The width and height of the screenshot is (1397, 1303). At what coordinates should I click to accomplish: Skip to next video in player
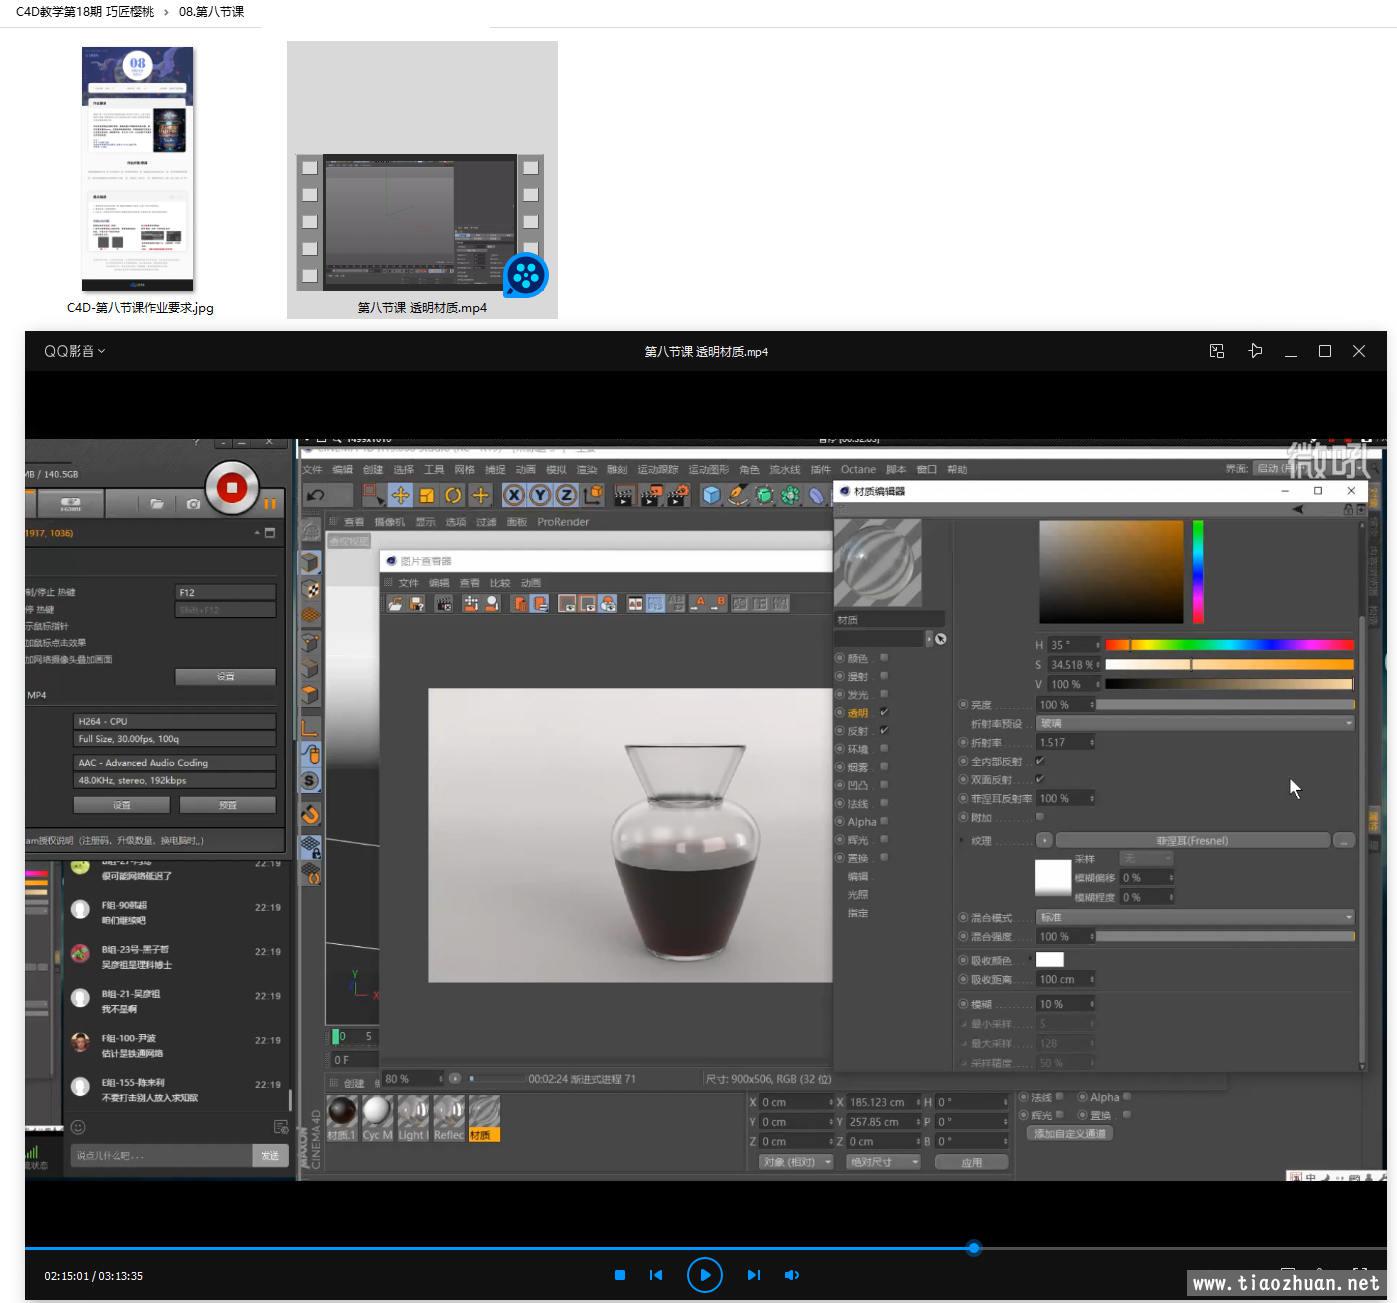(x=754, y=1275)
